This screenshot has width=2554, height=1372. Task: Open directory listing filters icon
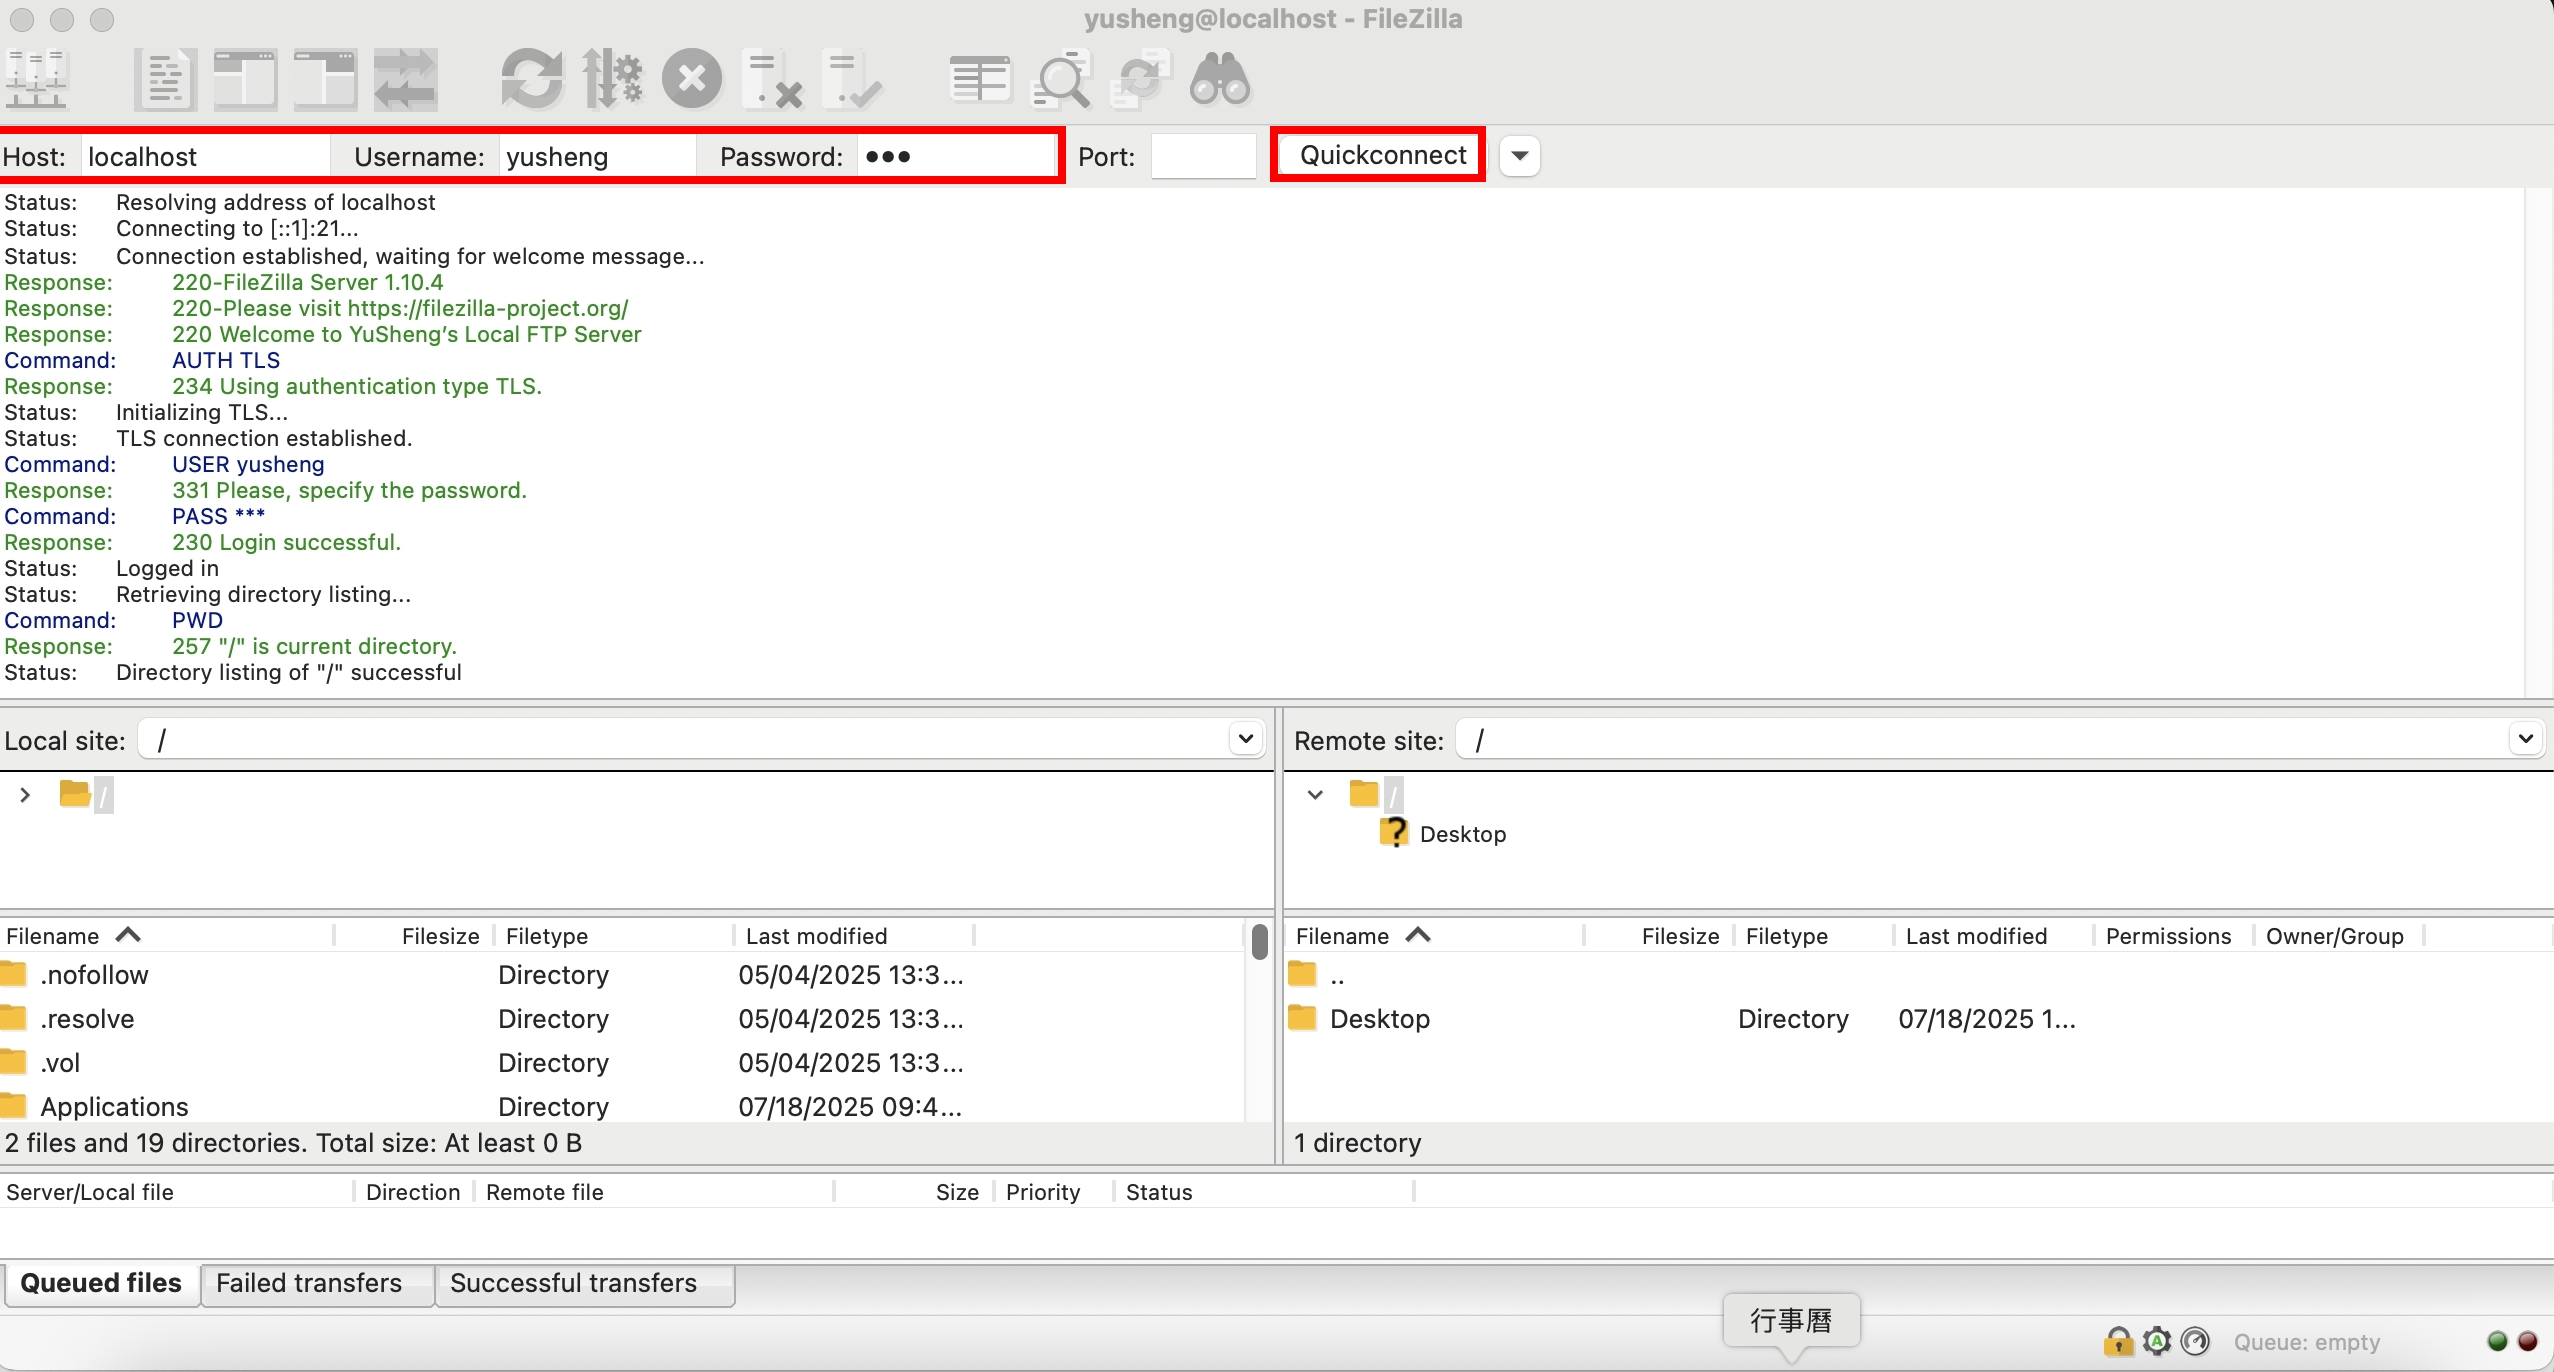980,79
